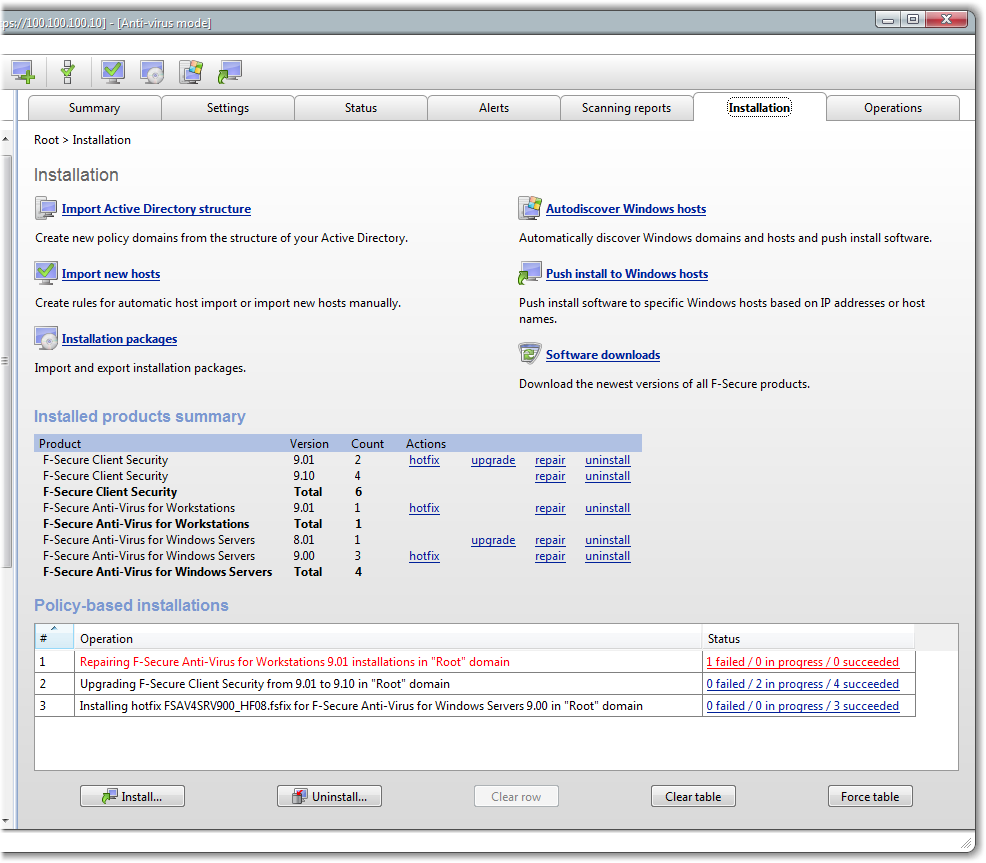The height and width of the screenshot is (863, 986).
Task: Click the Operation column header
Action: tap(387, 637)
